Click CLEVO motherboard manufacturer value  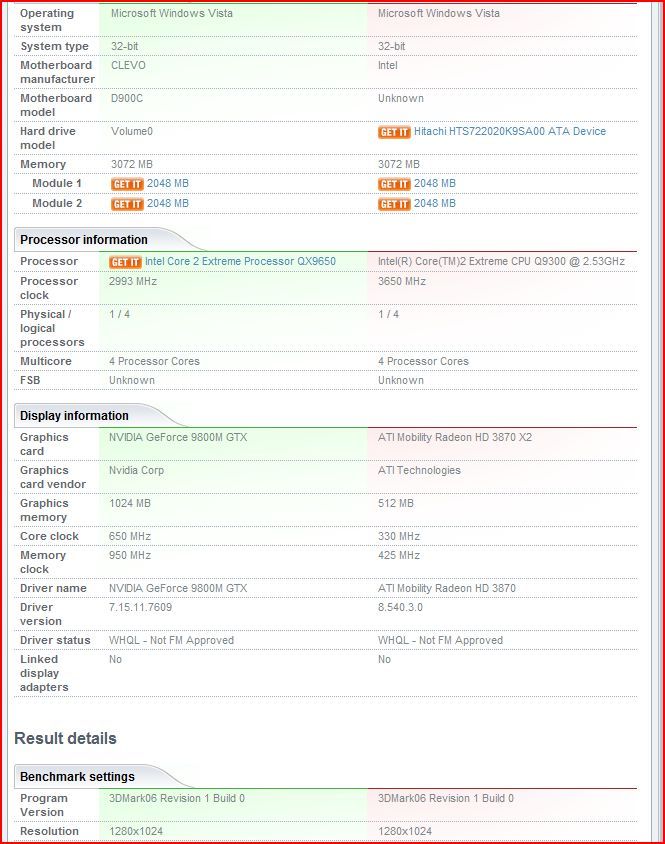(128, 65)
